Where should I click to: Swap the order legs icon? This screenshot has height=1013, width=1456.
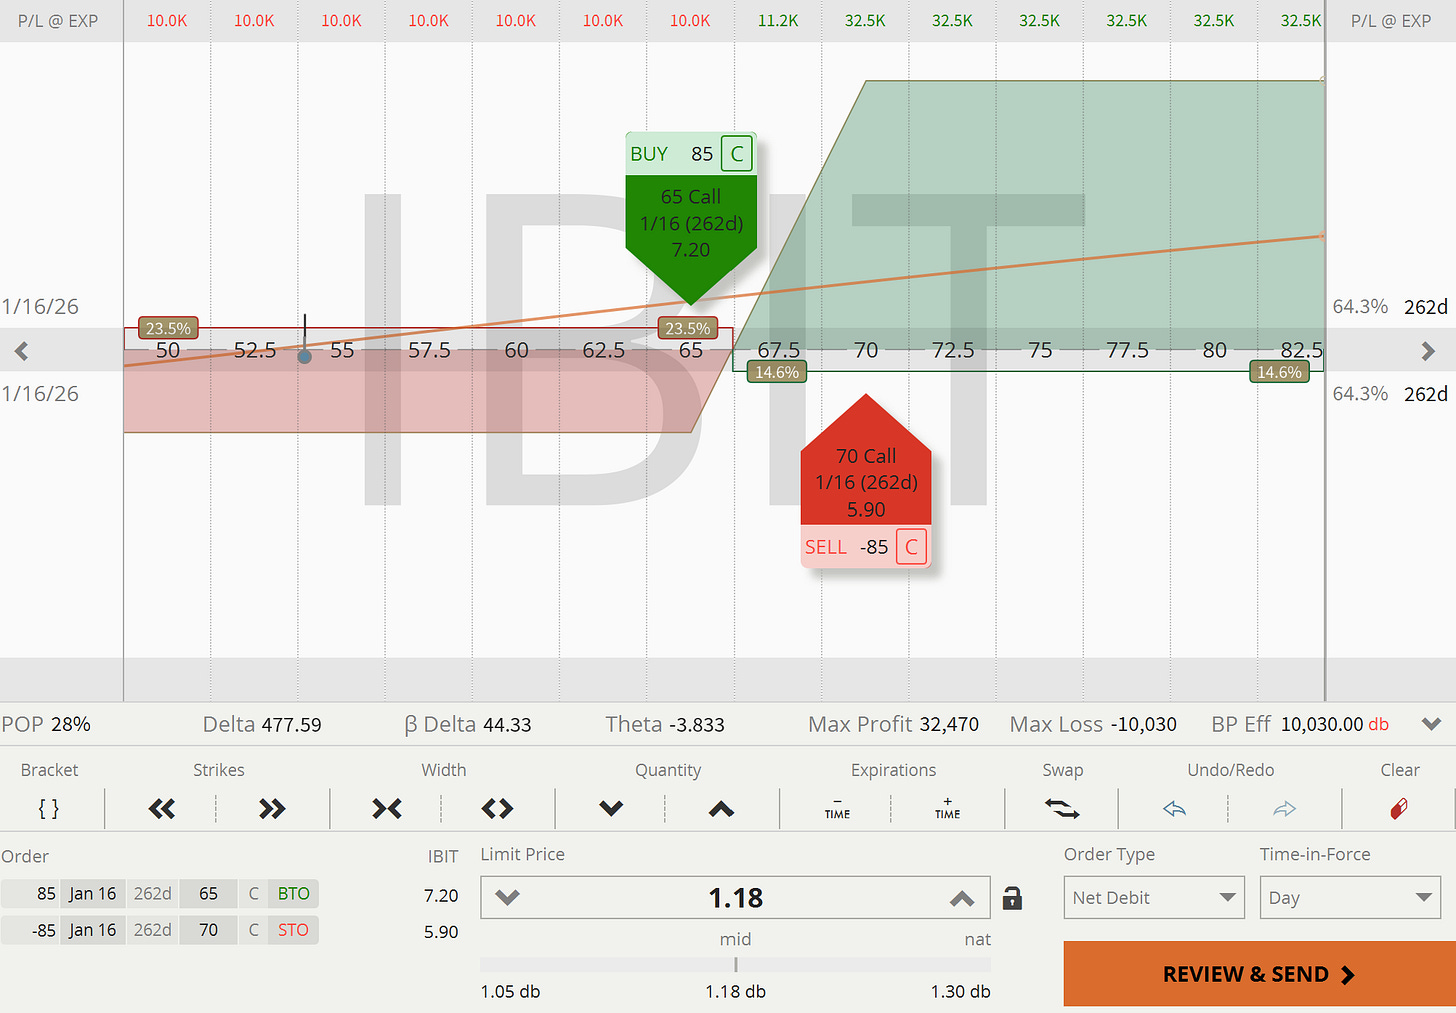pyautogui.click(x=1062, y=808)
